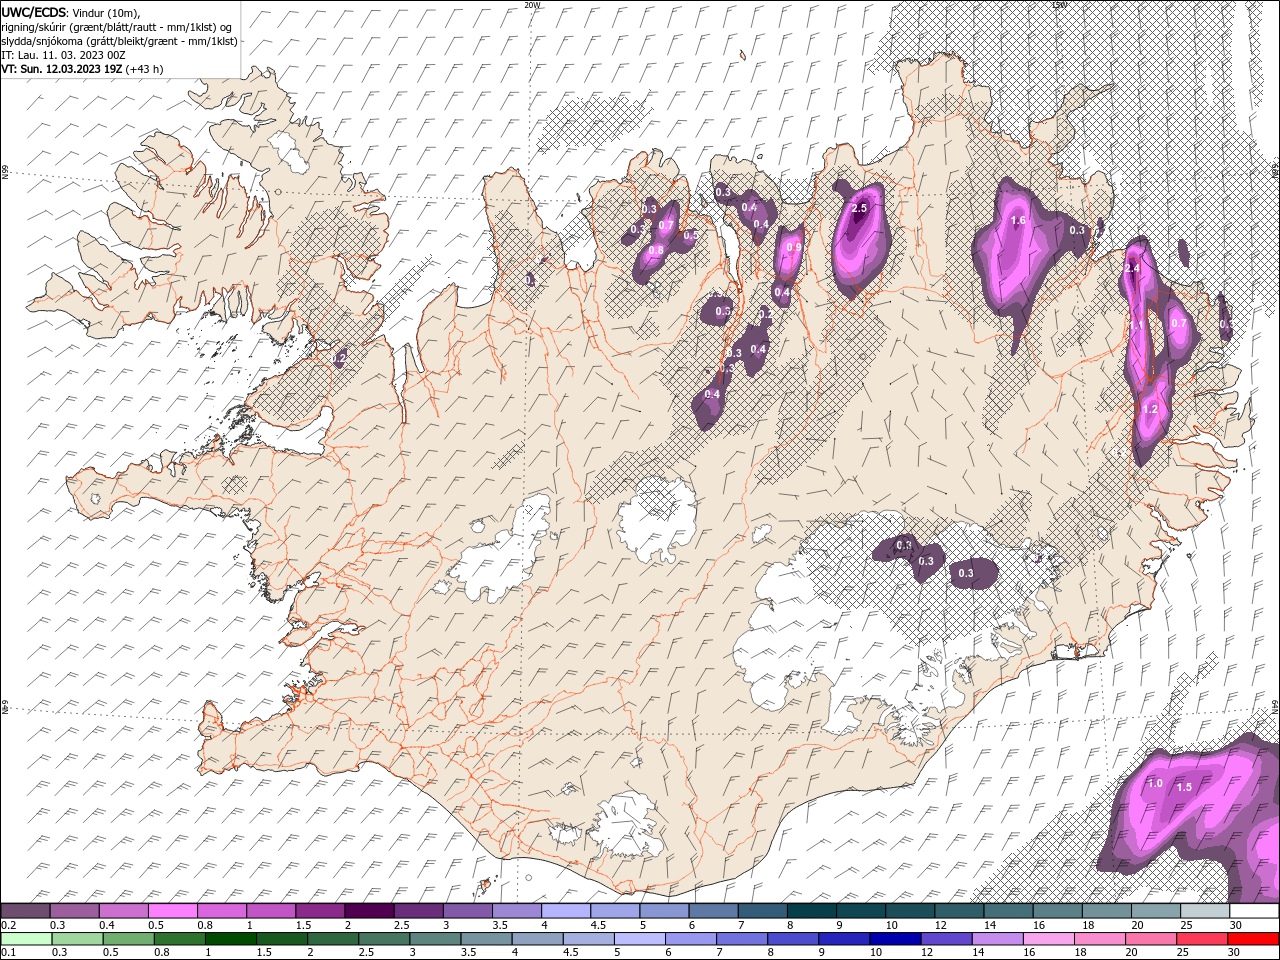Click the '1.2' snowfall value in the east
The height and width of the screenshot is (960, 1280).
pyautogui.click(x=1150, y=409)
